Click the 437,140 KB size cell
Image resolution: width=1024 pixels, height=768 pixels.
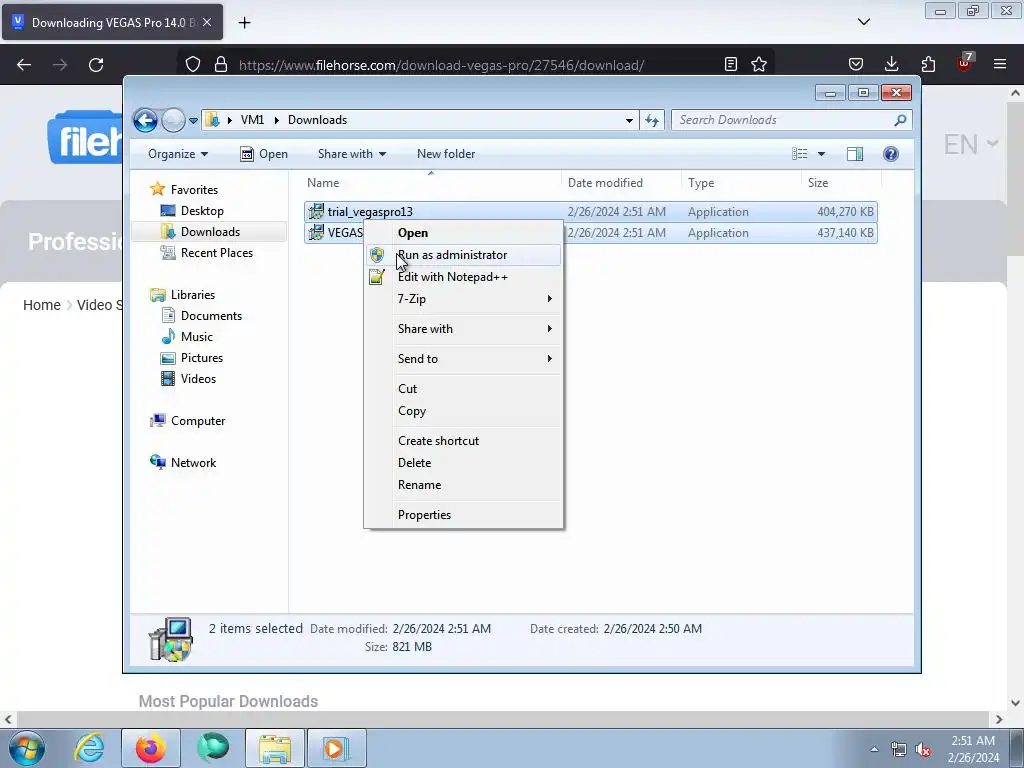(x=845, y=232)
